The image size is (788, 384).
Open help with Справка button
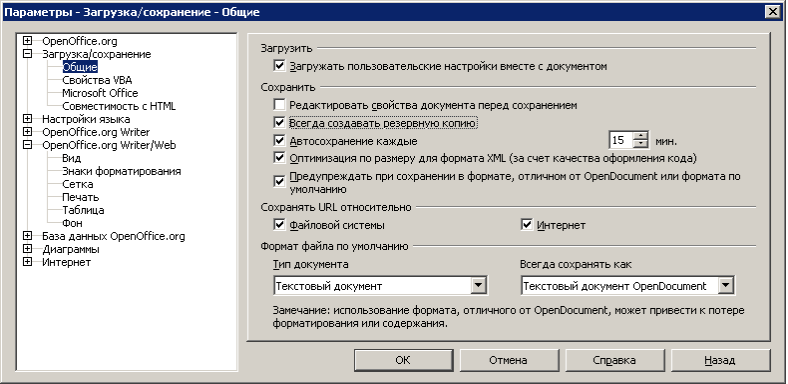click(614, 360)
